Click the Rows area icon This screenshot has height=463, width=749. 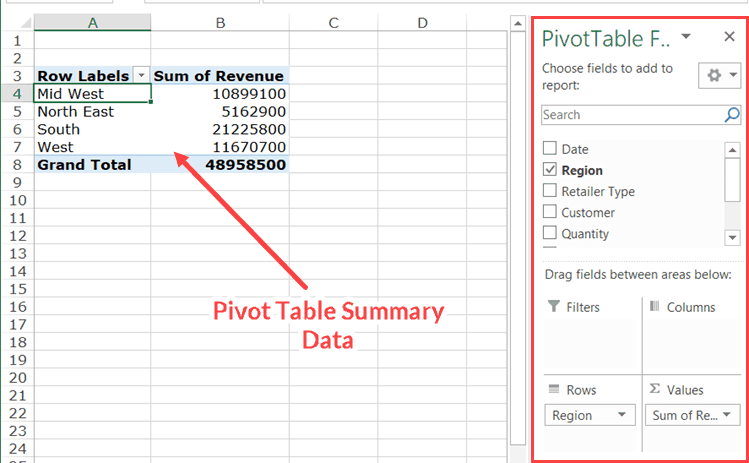(553, 390)
